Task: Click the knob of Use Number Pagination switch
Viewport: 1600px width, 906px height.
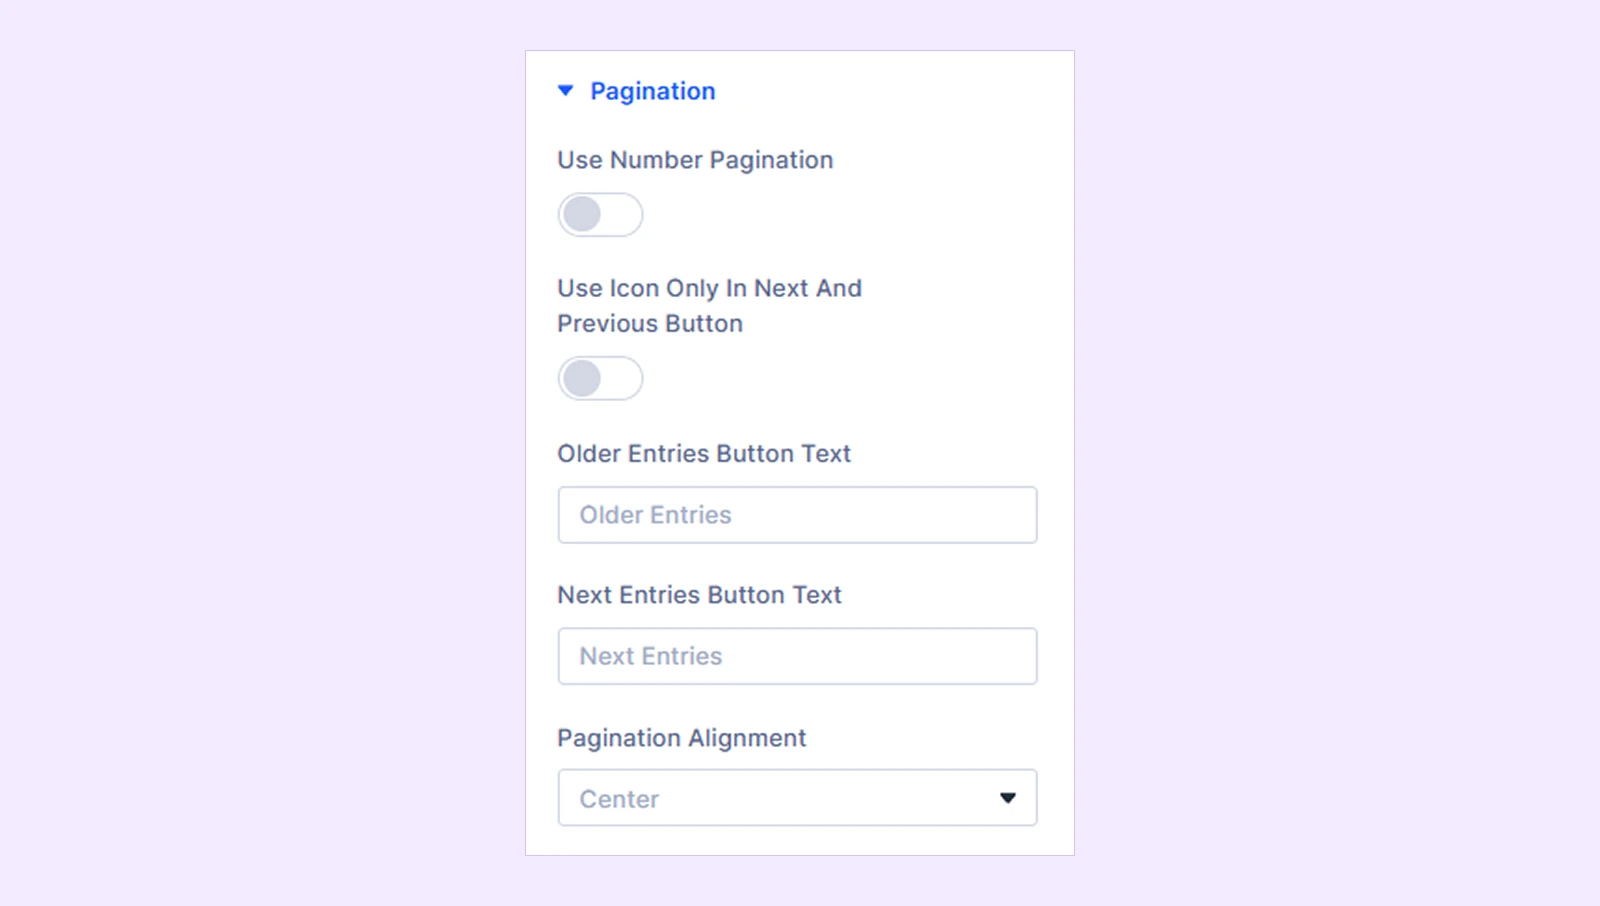Action: (x=582, y=215)
